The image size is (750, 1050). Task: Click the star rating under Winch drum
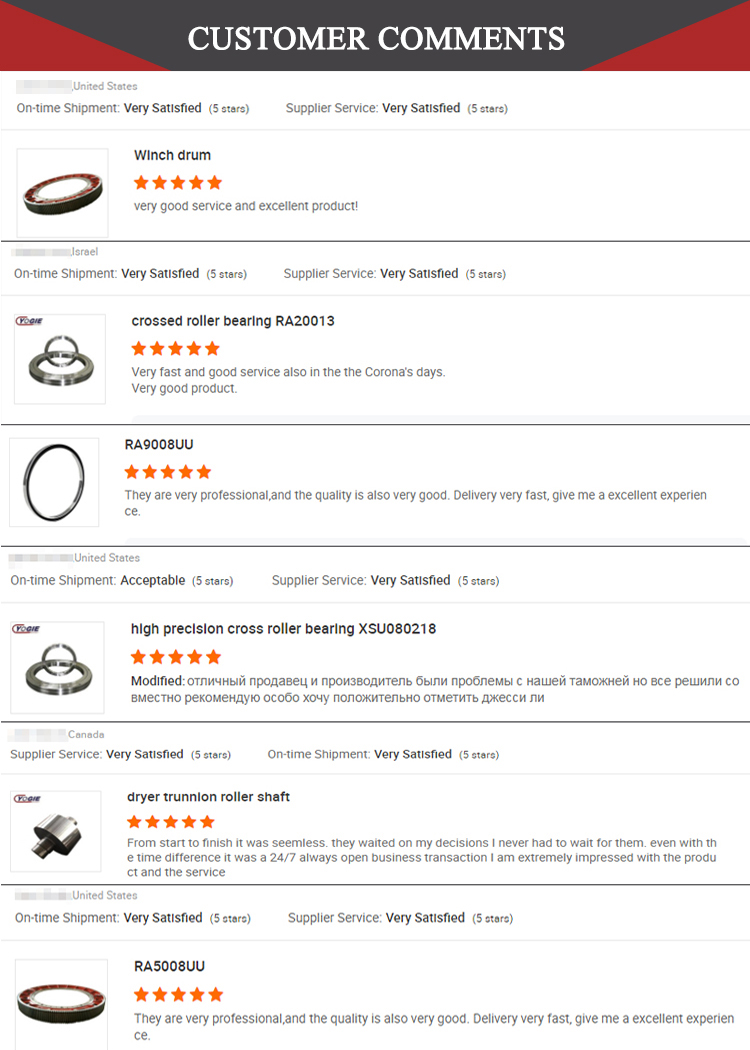click(x=178, y=183)
